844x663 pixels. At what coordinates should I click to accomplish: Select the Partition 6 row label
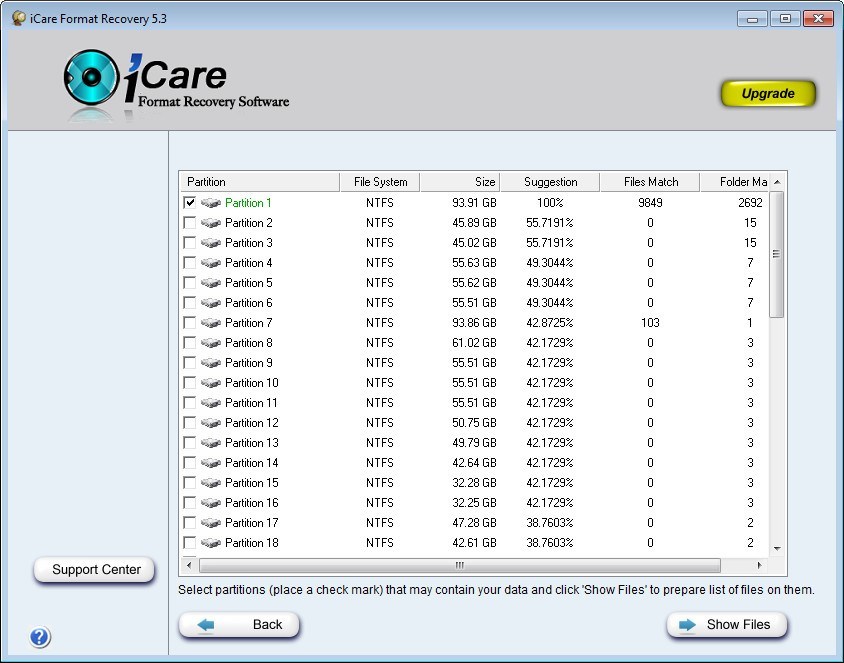point(249,302)
